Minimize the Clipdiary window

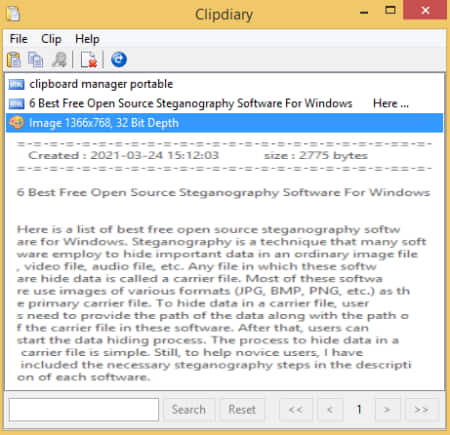[364, 12]
